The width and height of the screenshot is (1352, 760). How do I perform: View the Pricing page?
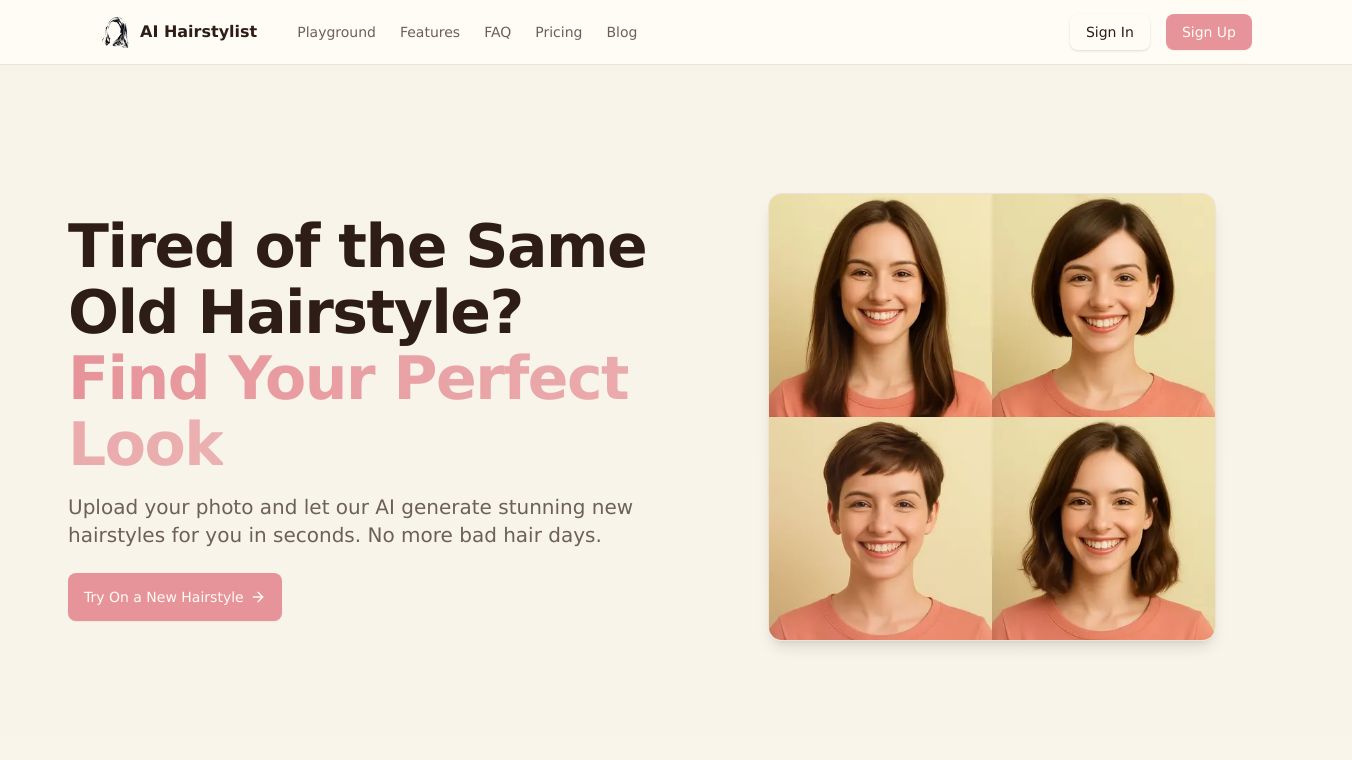coord(558,32)
